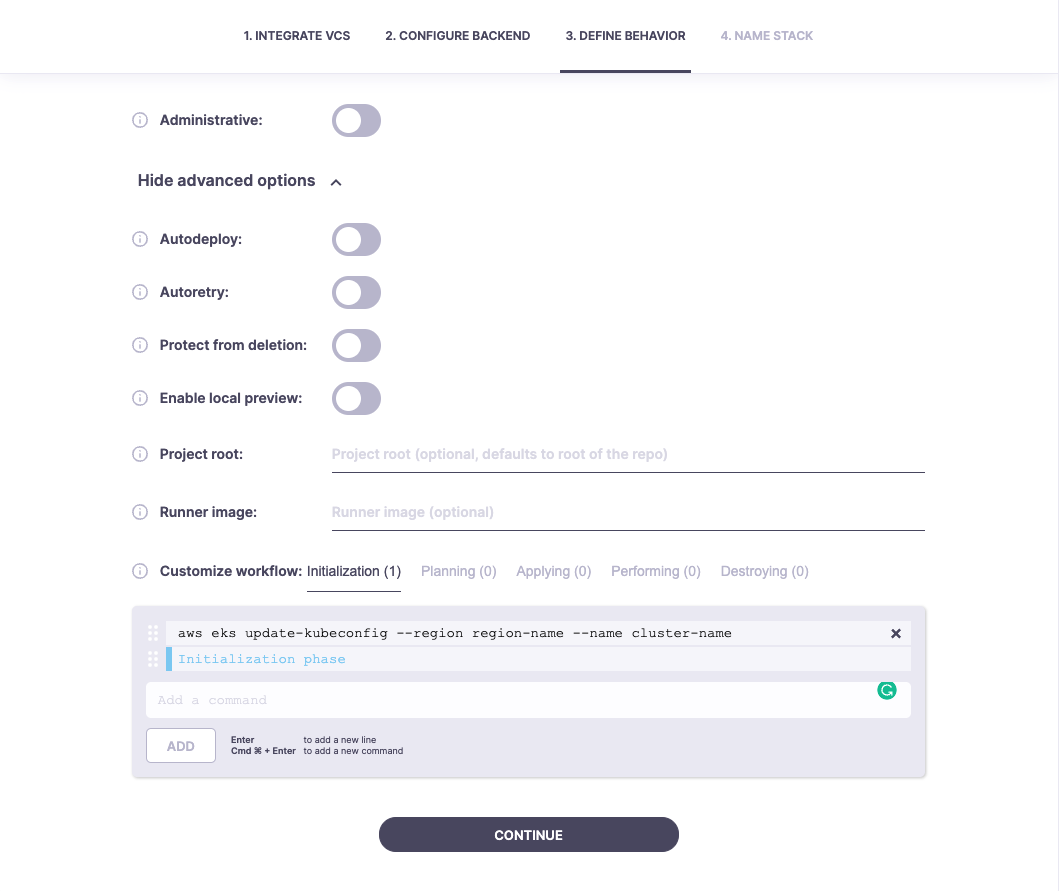Viewport: 1059px width, 891px height.
Task: Click info icon beside Autodeploy
Action: [x=140, y=240]
